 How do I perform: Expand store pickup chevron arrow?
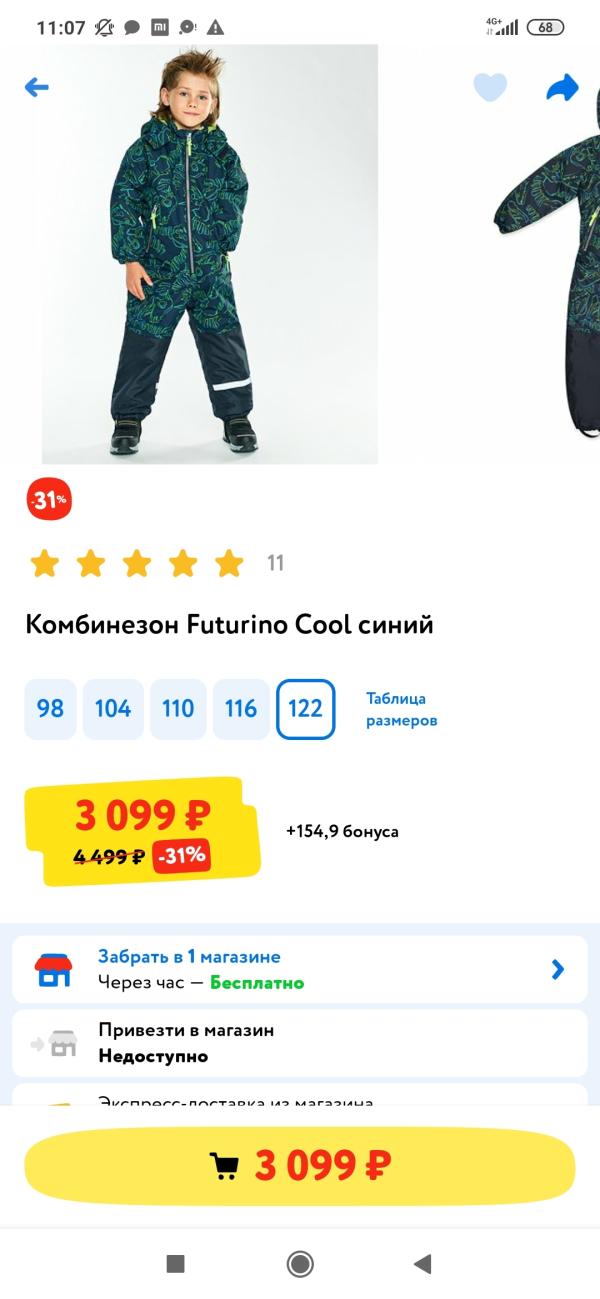tap(558, 969)
